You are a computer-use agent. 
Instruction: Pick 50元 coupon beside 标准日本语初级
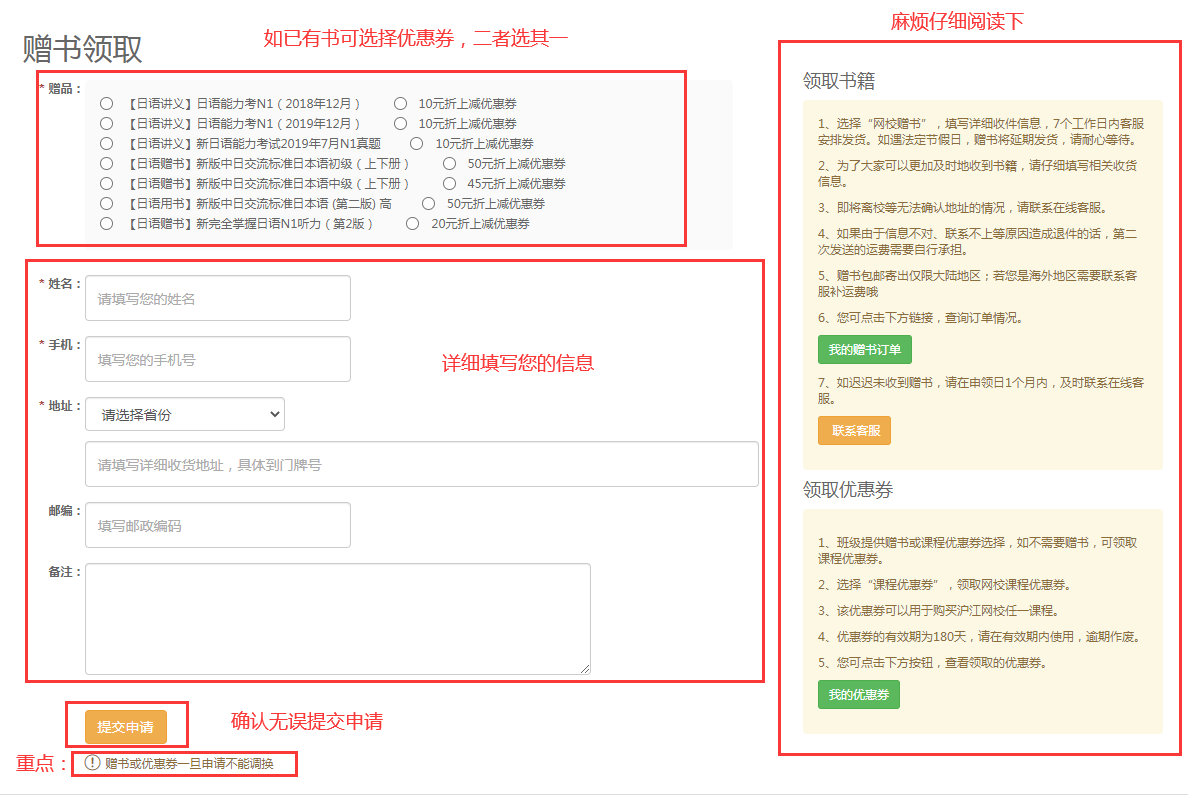click(449, 163)
